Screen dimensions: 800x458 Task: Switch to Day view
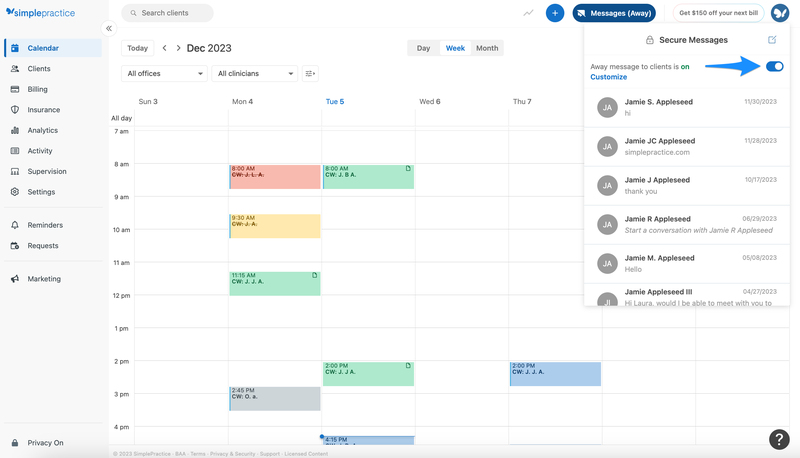423,48
